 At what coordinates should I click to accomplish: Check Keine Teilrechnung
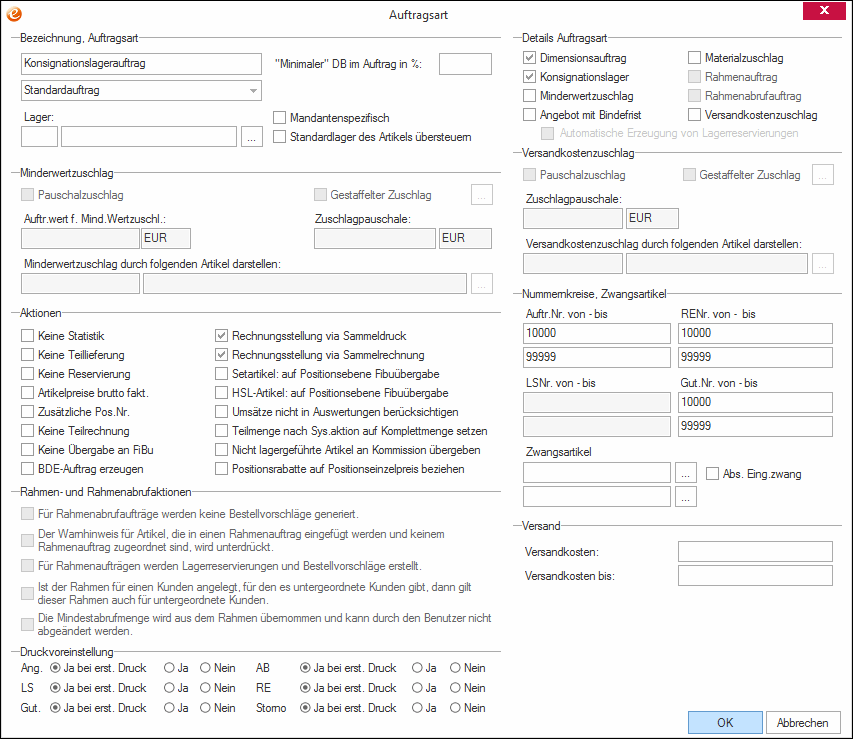[27, 431]
